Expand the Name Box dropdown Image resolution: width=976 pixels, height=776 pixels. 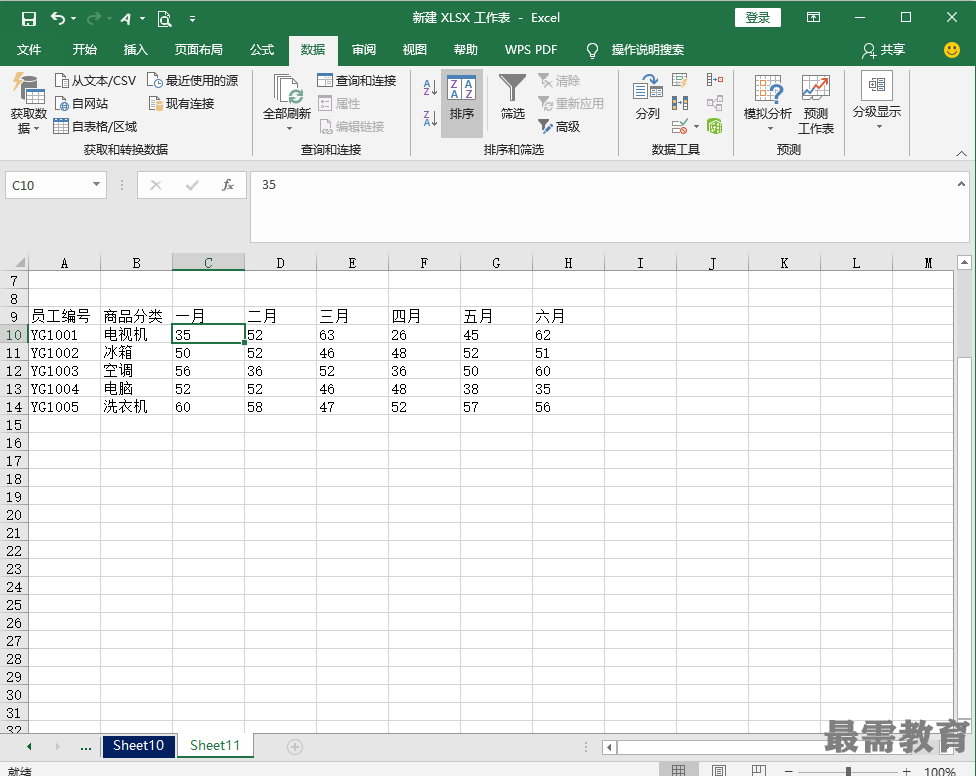click(x=96, y=184)
